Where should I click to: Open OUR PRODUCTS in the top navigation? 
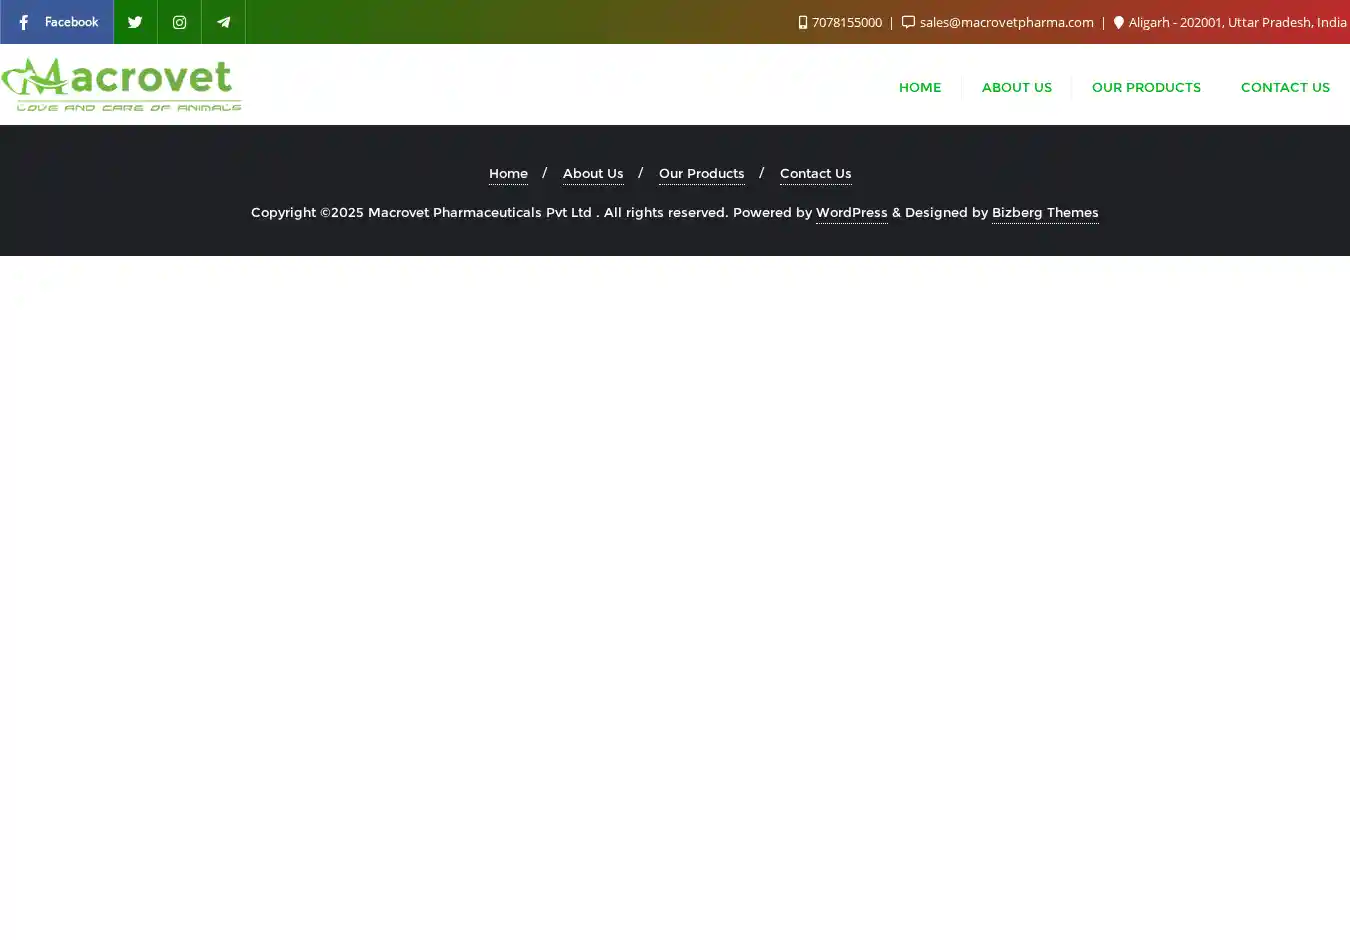1146,87
